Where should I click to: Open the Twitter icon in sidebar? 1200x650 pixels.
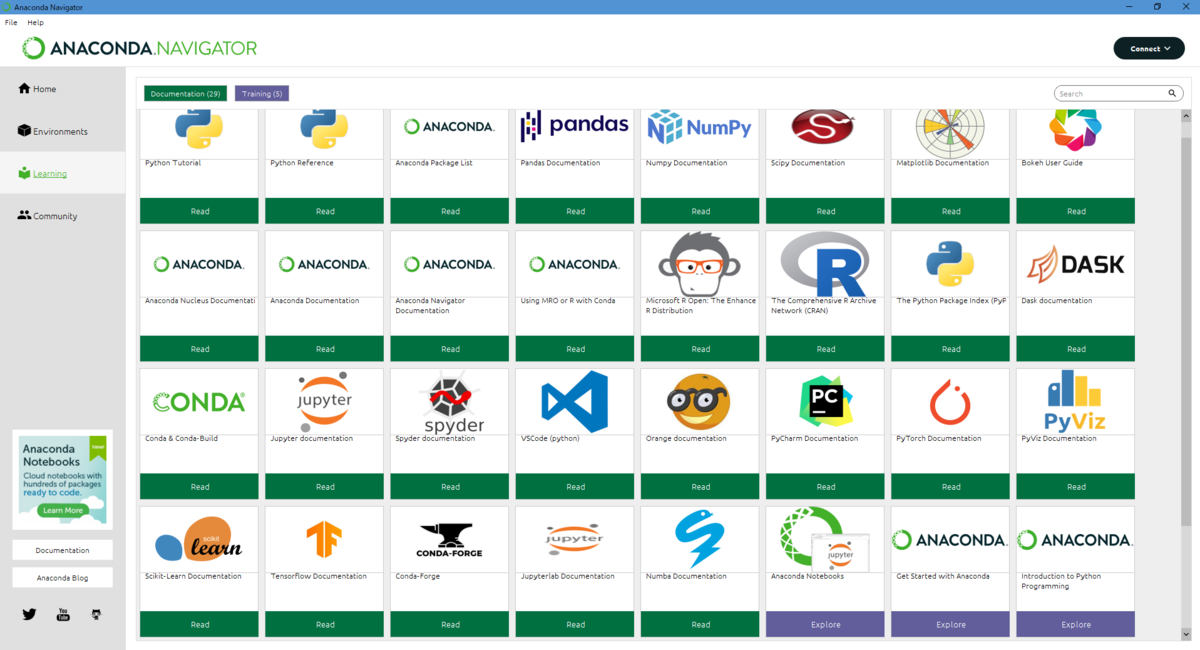coord(29,614)
